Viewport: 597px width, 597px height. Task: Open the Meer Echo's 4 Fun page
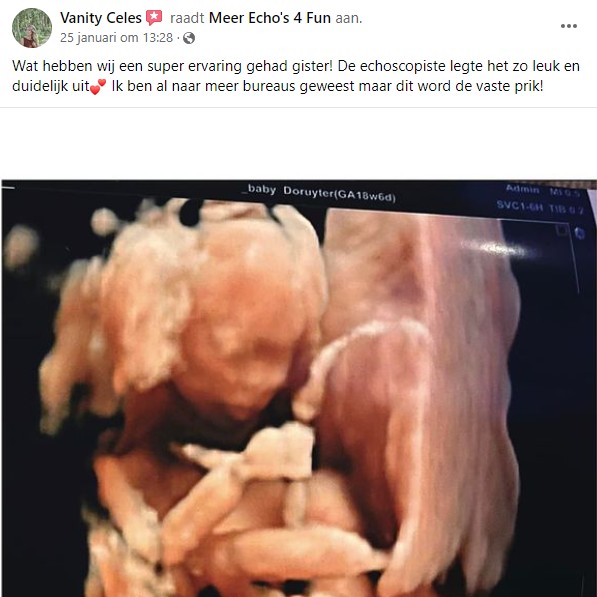pos(270,18)
